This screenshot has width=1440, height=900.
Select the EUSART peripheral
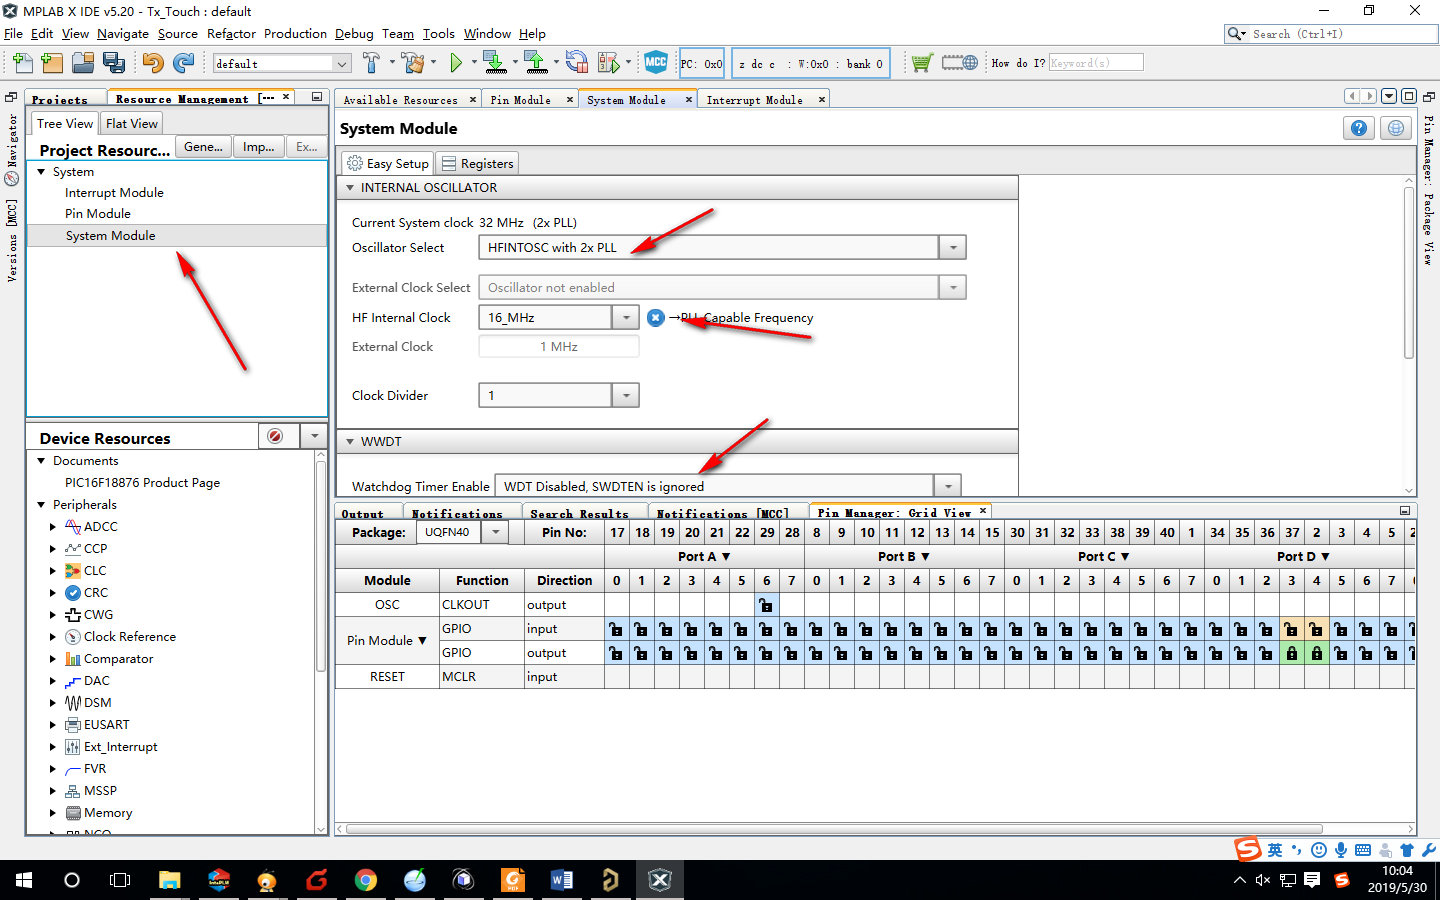pyautogui.click(x=106, y=725)
